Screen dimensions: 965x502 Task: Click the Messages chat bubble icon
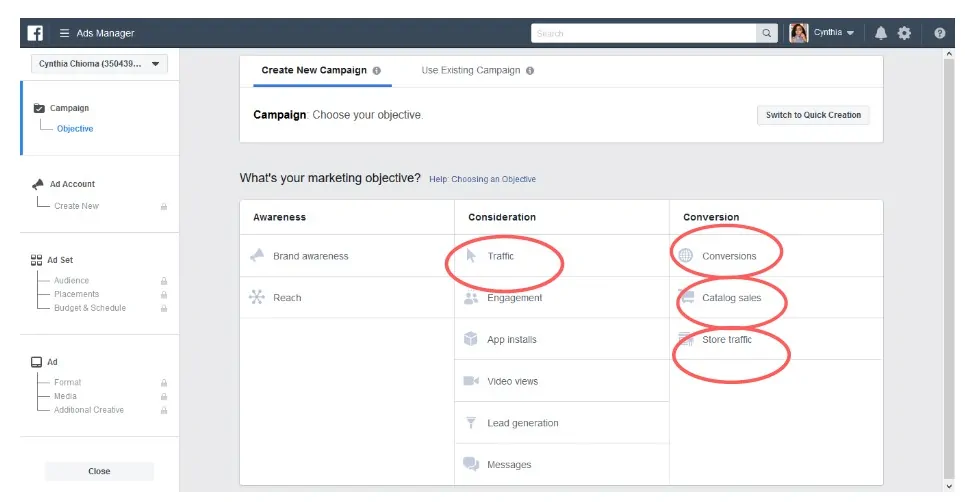[471, 464]
